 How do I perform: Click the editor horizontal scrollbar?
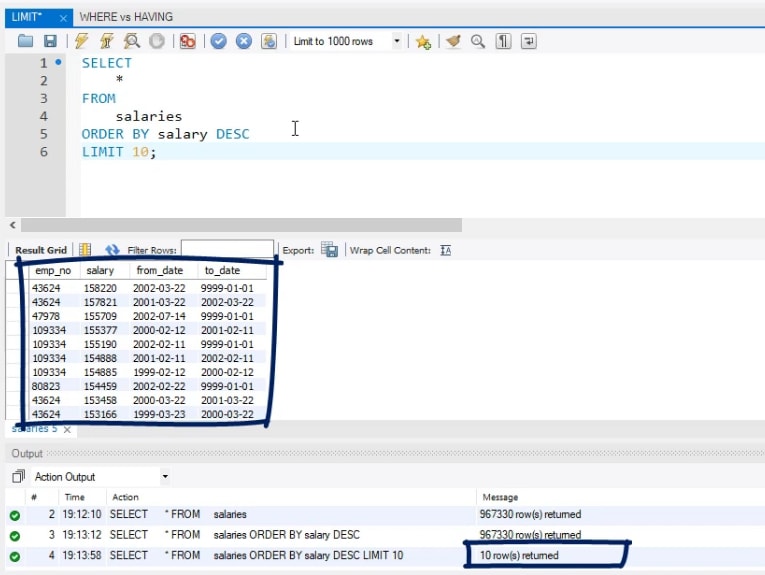240,225
